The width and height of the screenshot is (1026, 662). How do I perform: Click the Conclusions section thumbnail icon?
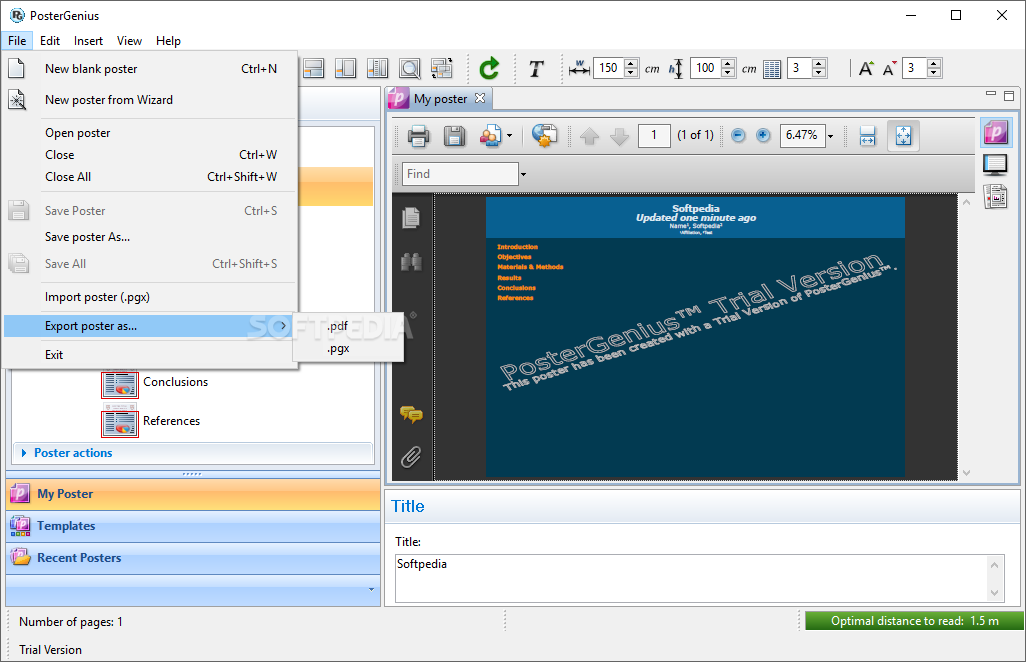click(x=120, y=384)
